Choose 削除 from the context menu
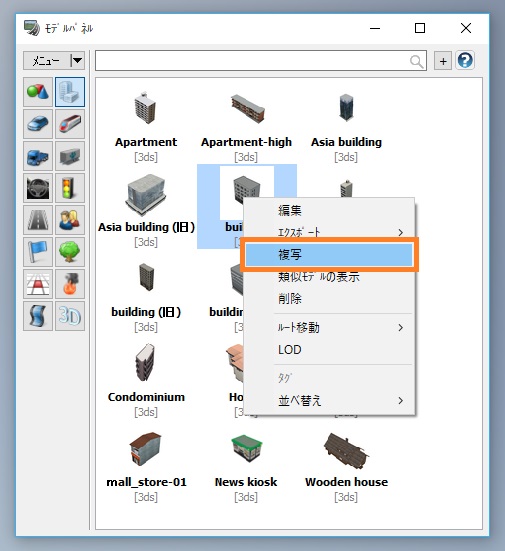Image resolution: width=505 pixels, height=551 pixels. pyautogui.click(x=329, y=299)
